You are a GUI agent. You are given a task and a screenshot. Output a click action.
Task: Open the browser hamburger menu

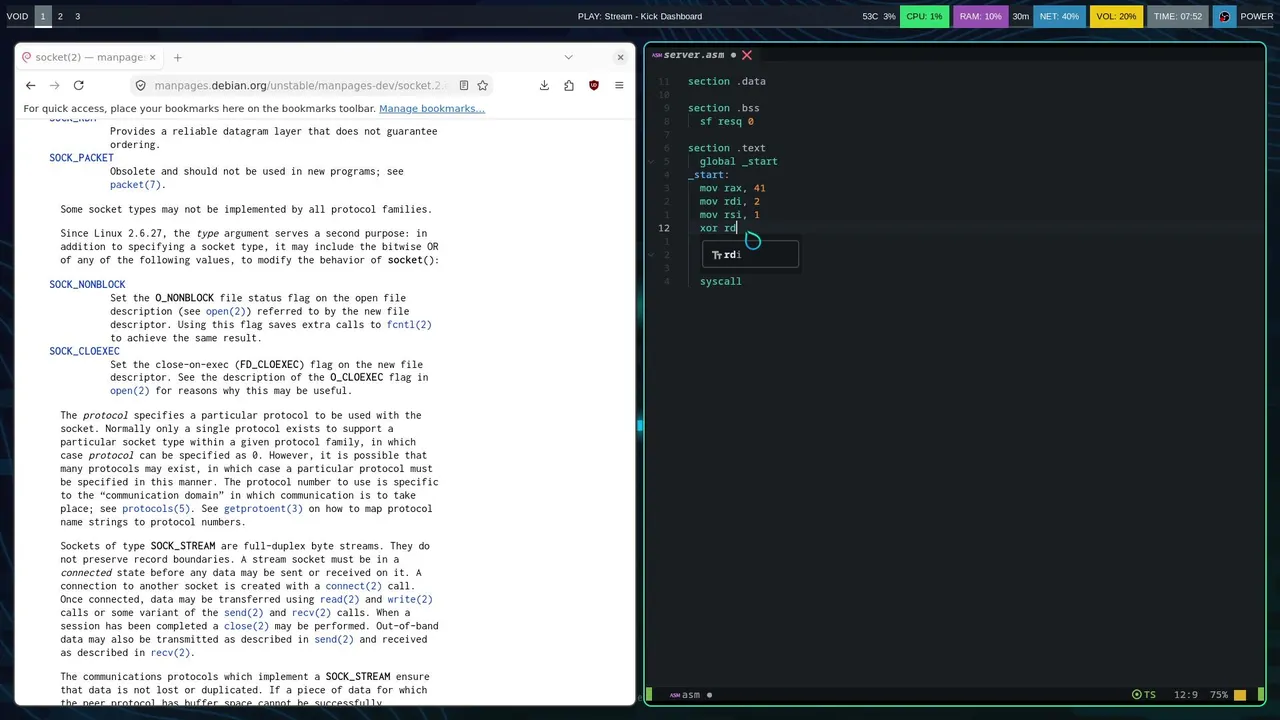pos(619,86)
